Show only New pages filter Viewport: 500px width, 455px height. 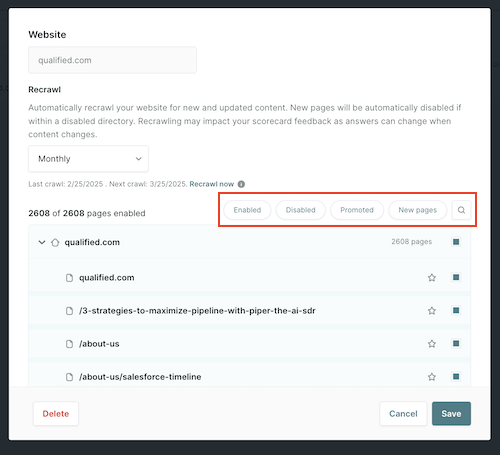tap(417, 210)
